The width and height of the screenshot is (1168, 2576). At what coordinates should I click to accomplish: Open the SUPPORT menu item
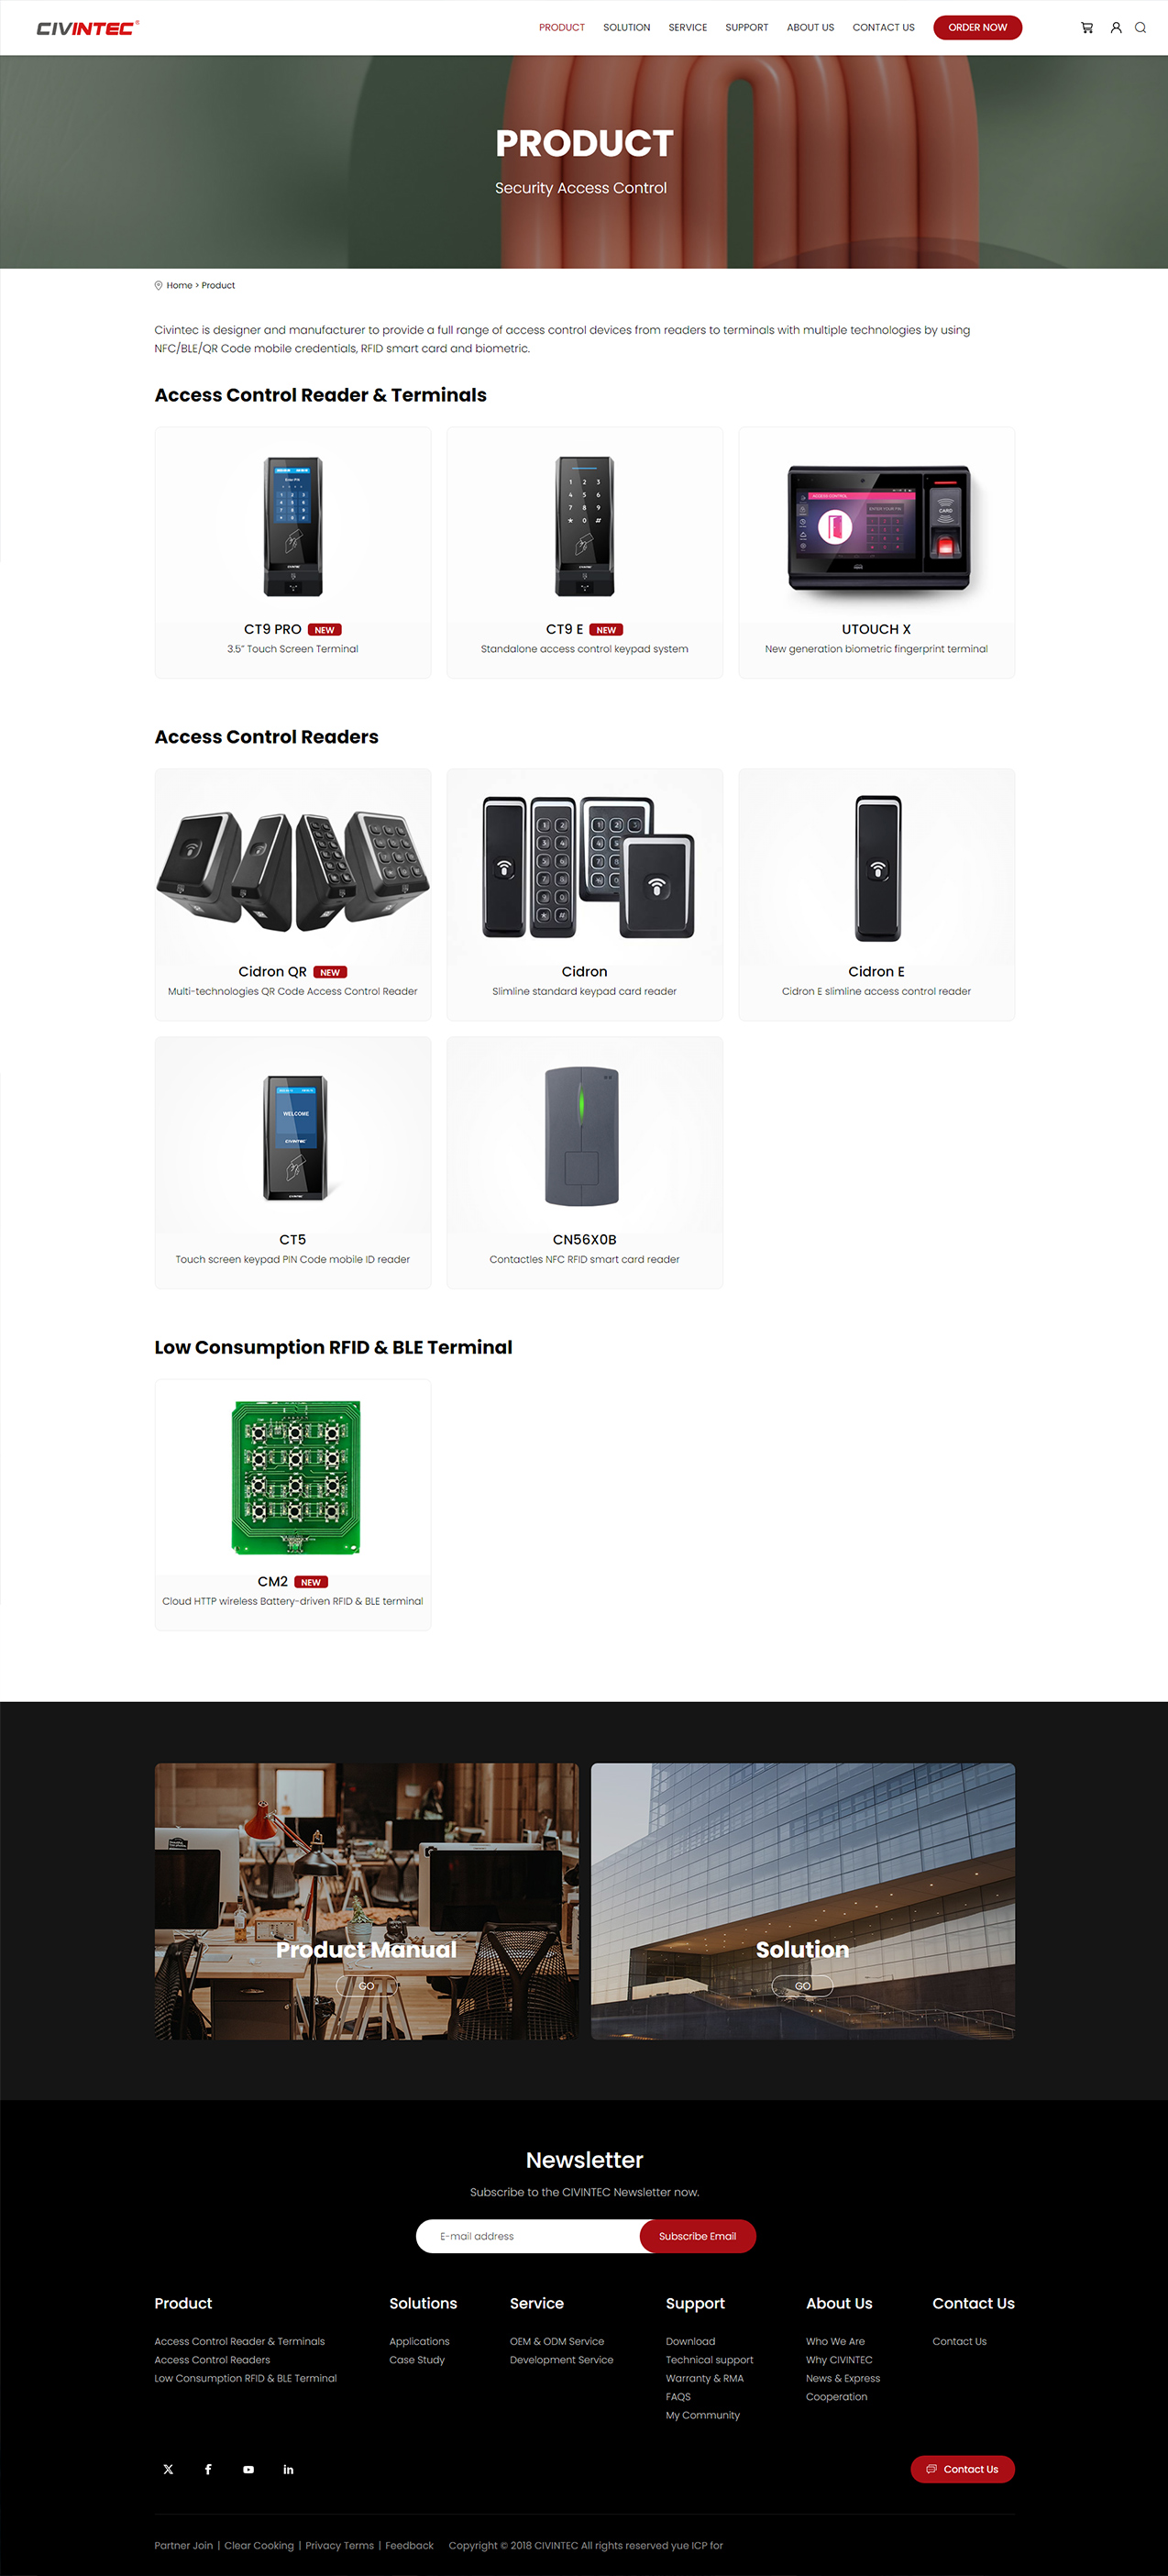pyautogui.click(x=746, y=28)
